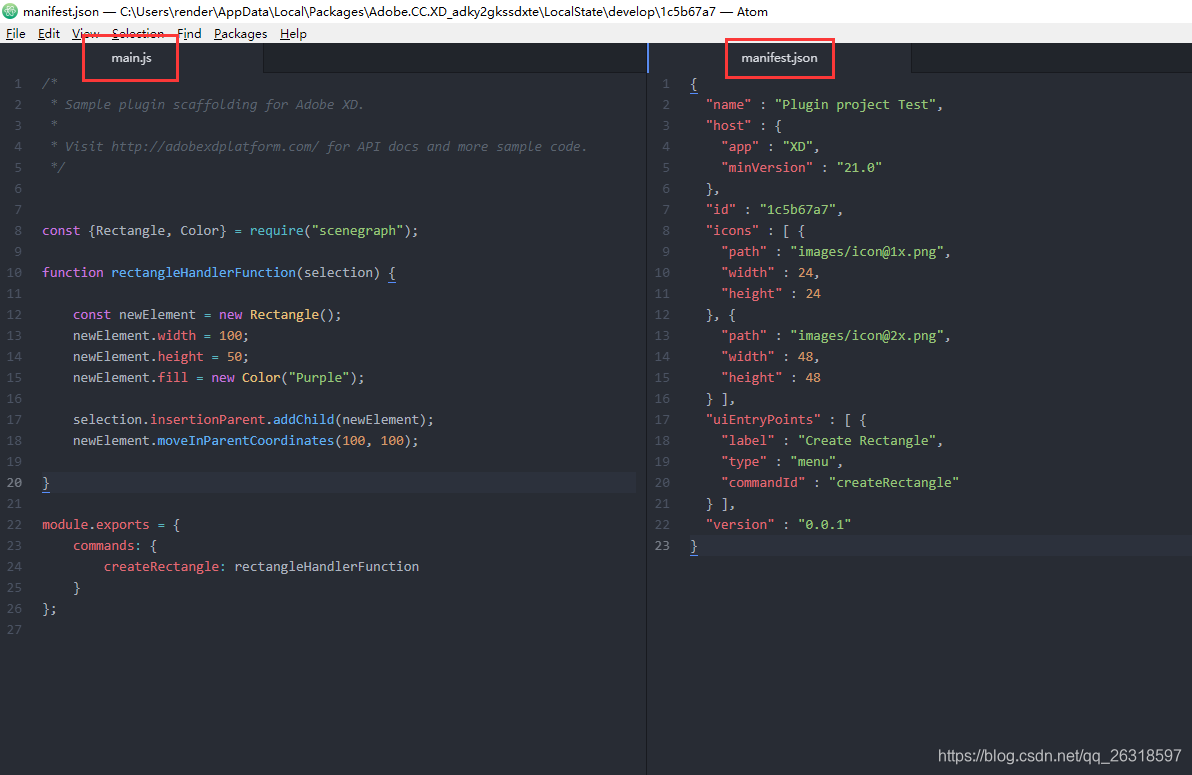This screenshot has width=1192, height=775.
Task: Switch to the main.js tab
Action: [x=132, y=58]
